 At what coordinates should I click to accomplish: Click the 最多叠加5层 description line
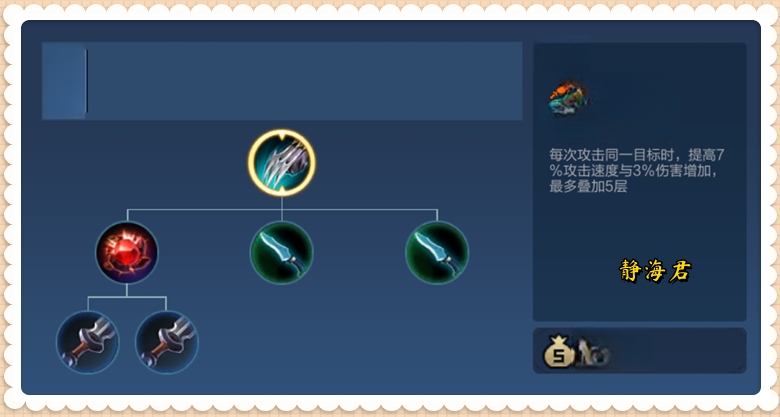(588, 187)
